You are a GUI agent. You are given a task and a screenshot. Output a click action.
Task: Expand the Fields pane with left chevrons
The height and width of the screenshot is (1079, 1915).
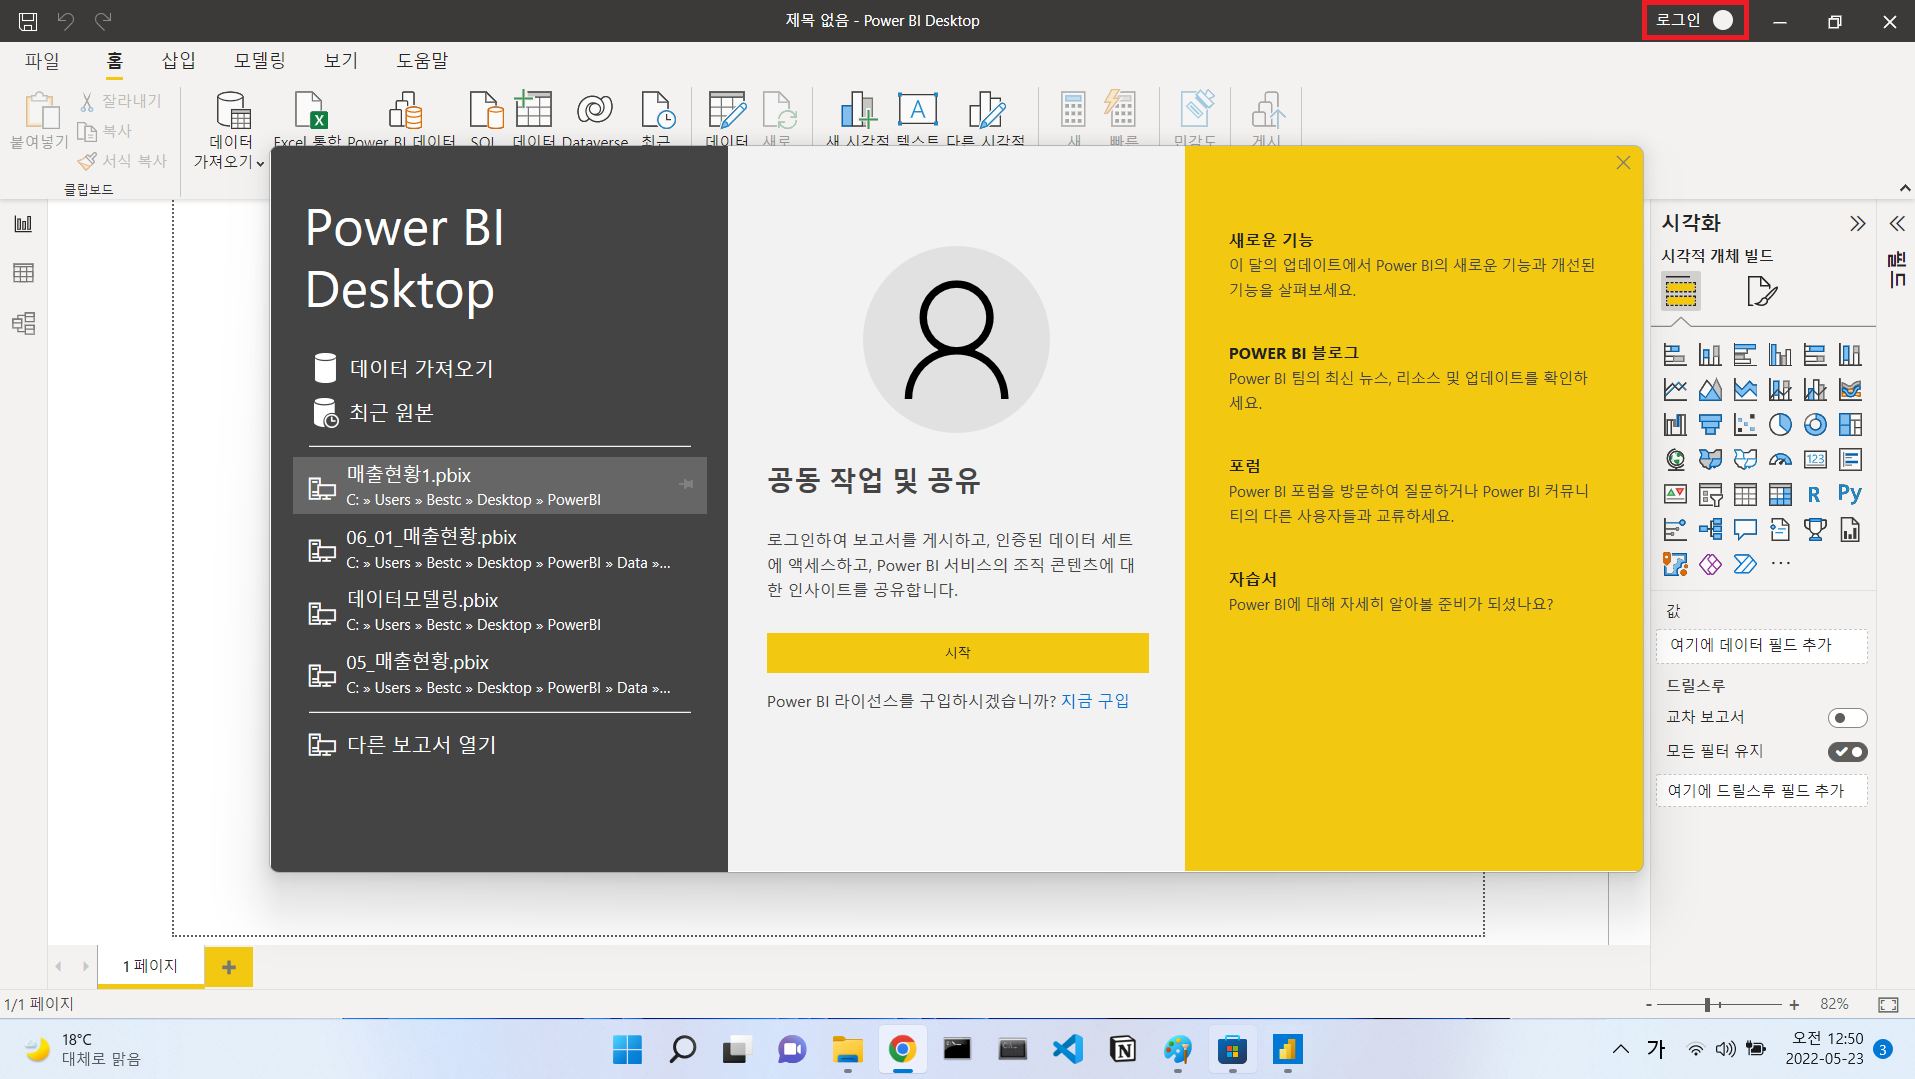click(x=1896, y=224)
